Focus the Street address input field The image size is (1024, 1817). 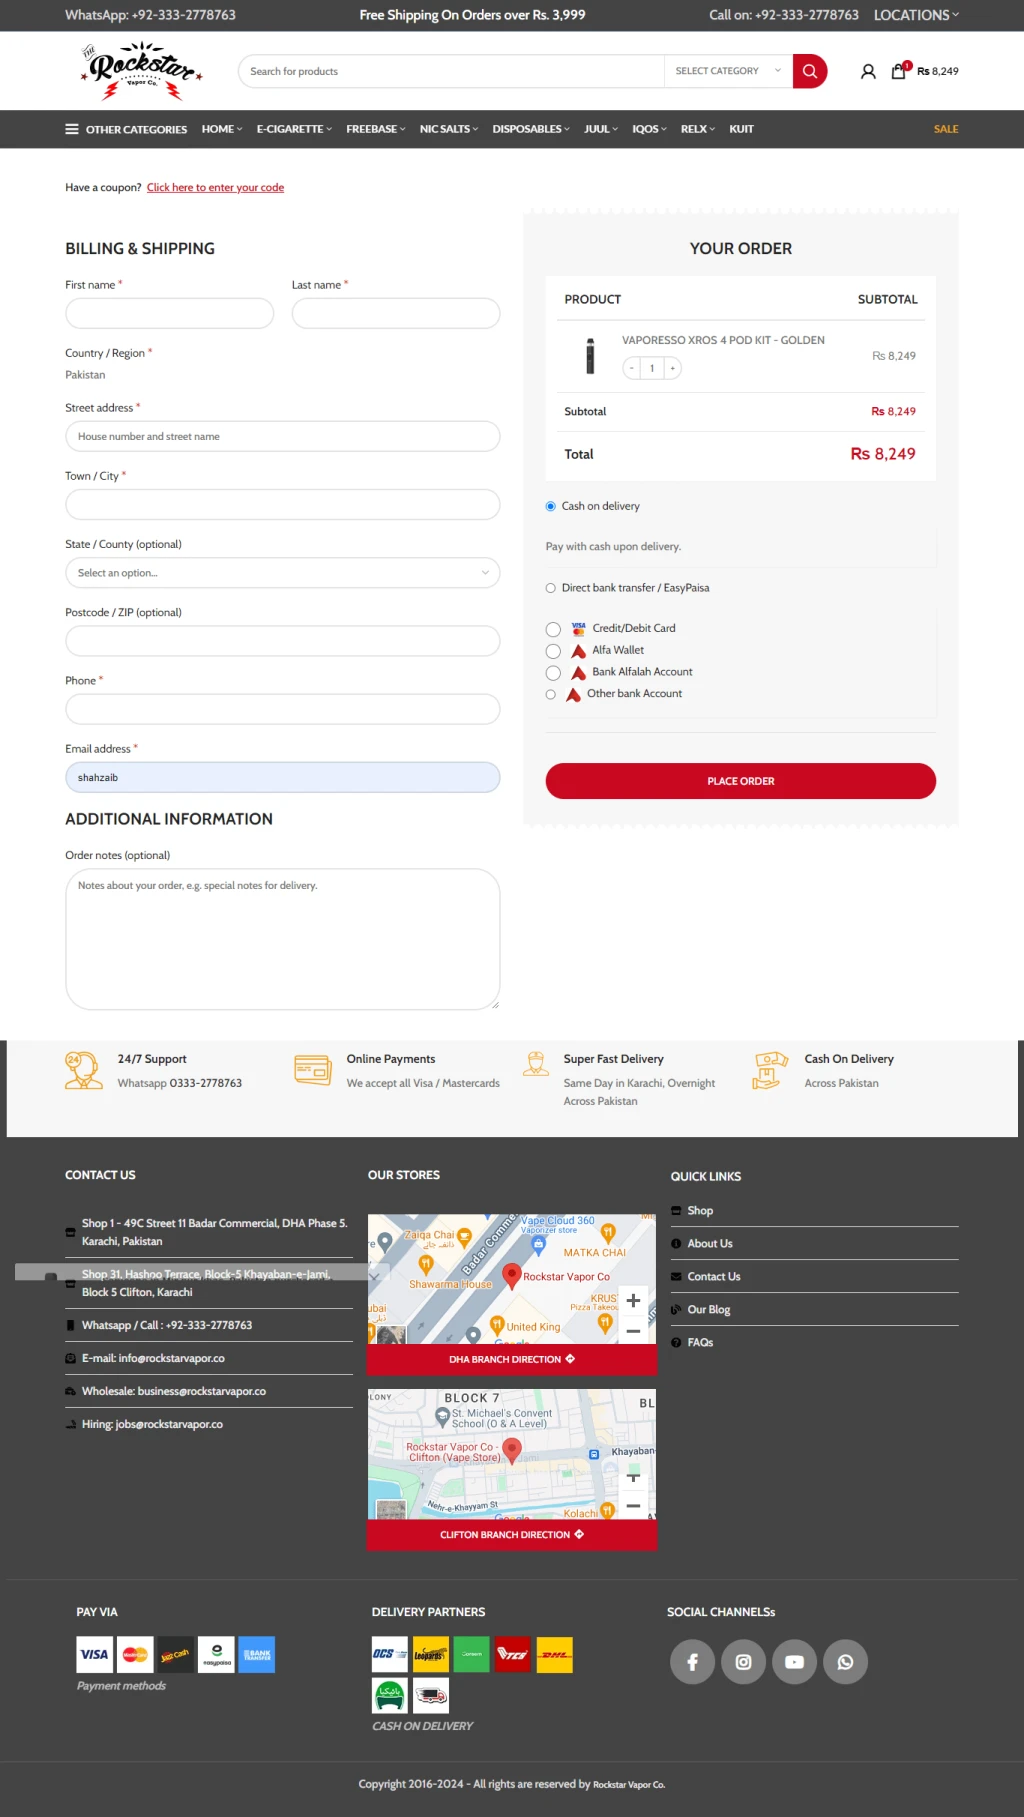pyautogui.click(x=283, y=437)
